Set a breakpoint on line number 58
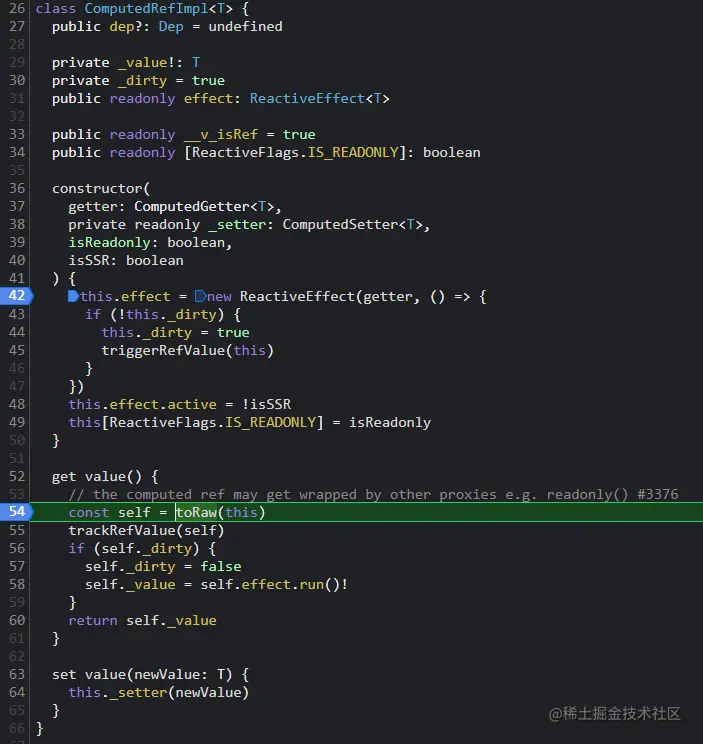The width and height of the screenshot is (703, 744). click(17, 584)
